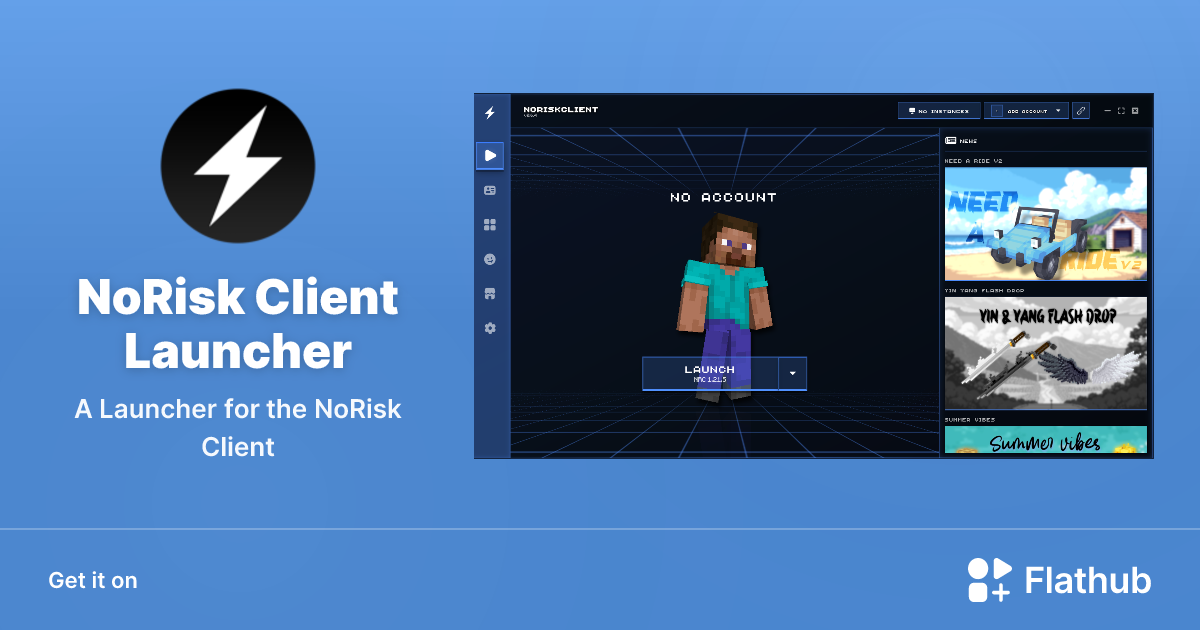Open the Launch version selector arrow
Screen dimensions: 1200x630
793,373
